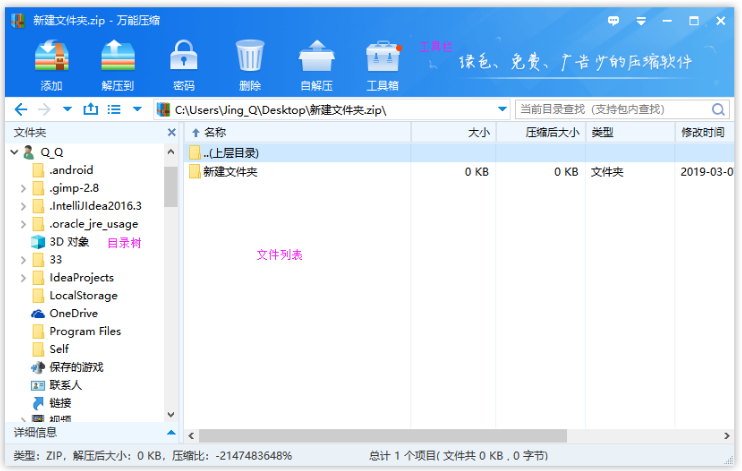The image size is (742, 471).
Task: Sort by the 名称 column header
Action: tap(214, 132)
